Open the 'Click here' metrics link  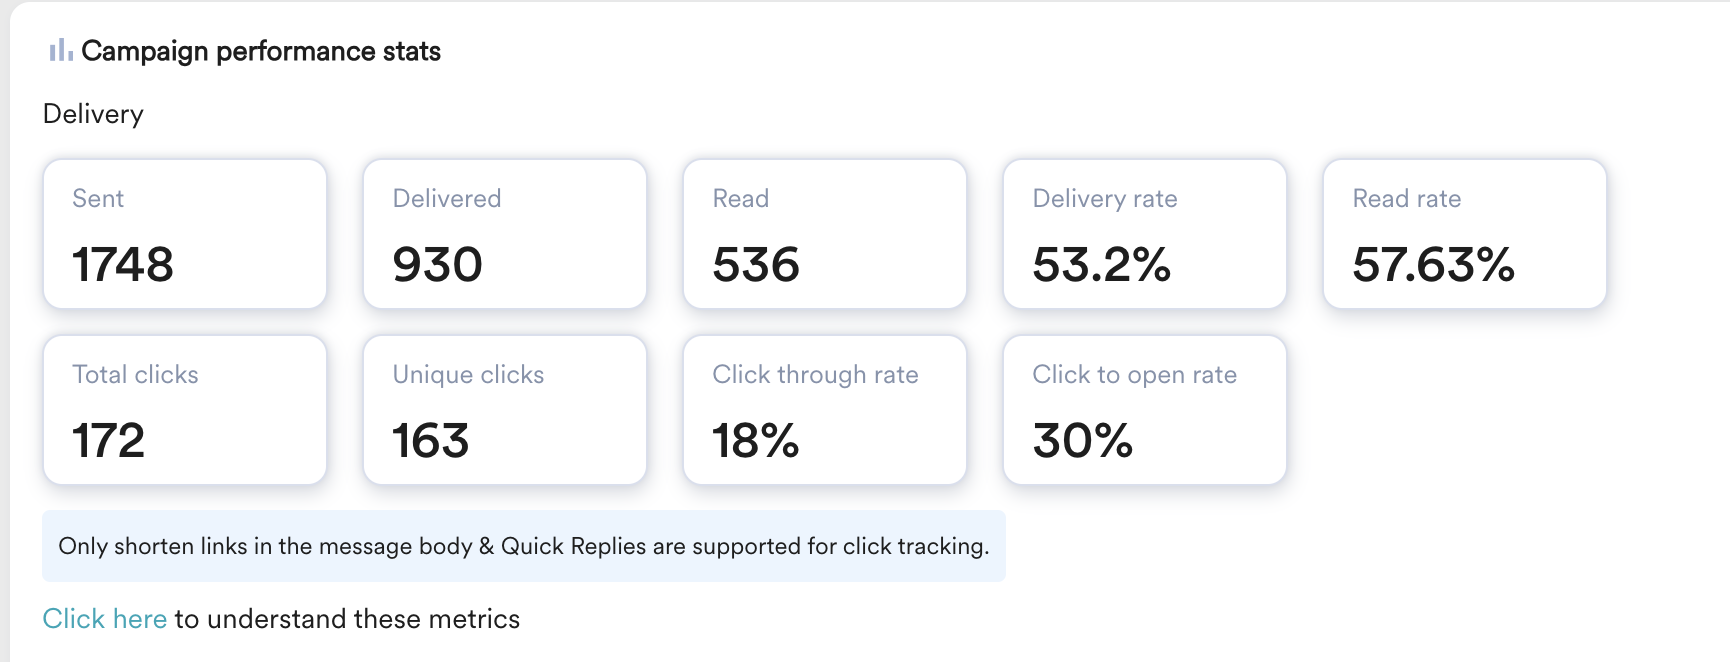tap(104, 619)
